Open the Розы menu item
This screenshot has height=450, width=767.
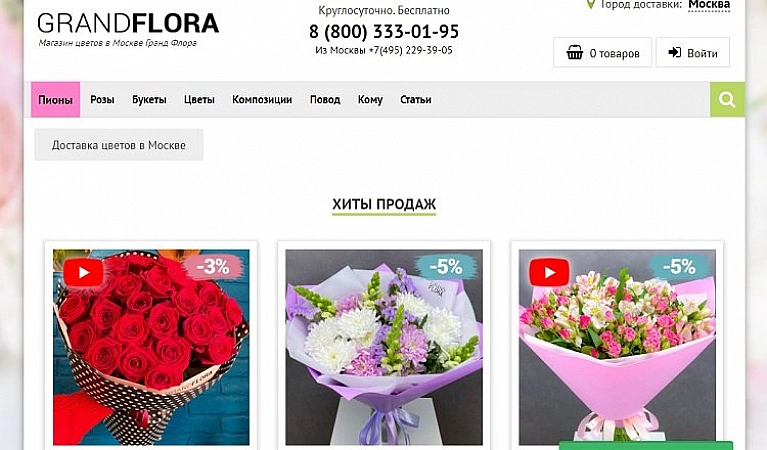(102, 100)
